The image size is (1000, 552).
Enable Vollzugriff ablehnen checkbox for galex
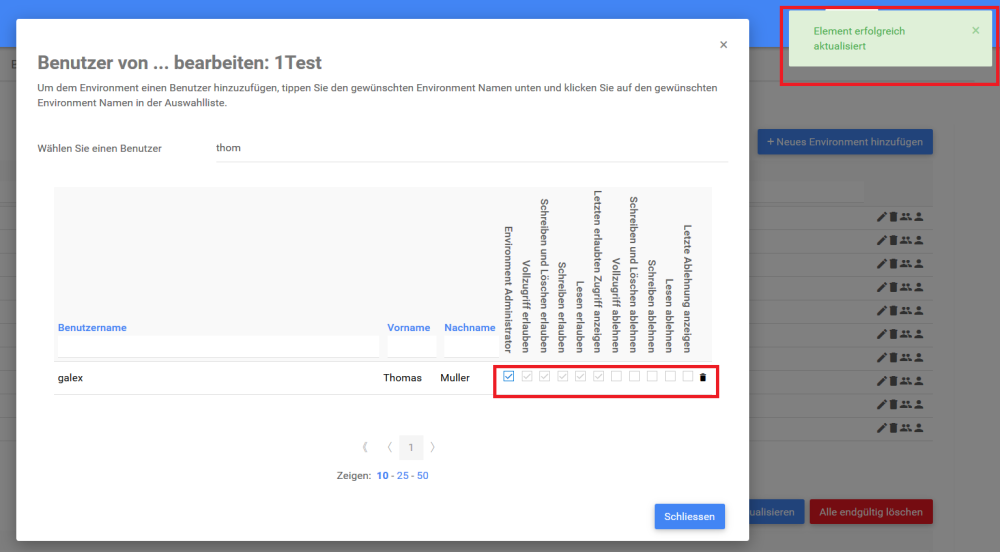617,377
